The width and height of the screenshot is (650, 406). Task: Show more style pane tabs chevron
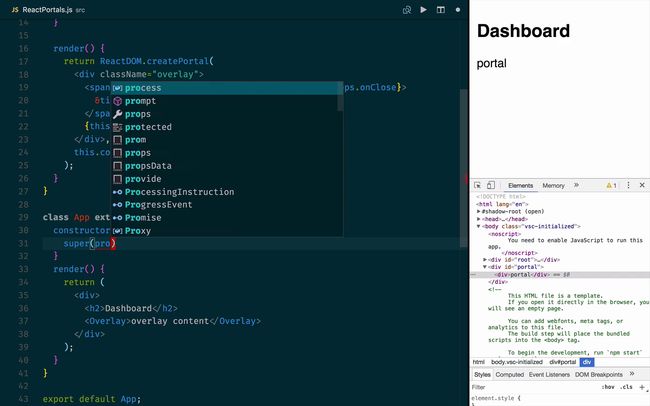tap(632, 374)
